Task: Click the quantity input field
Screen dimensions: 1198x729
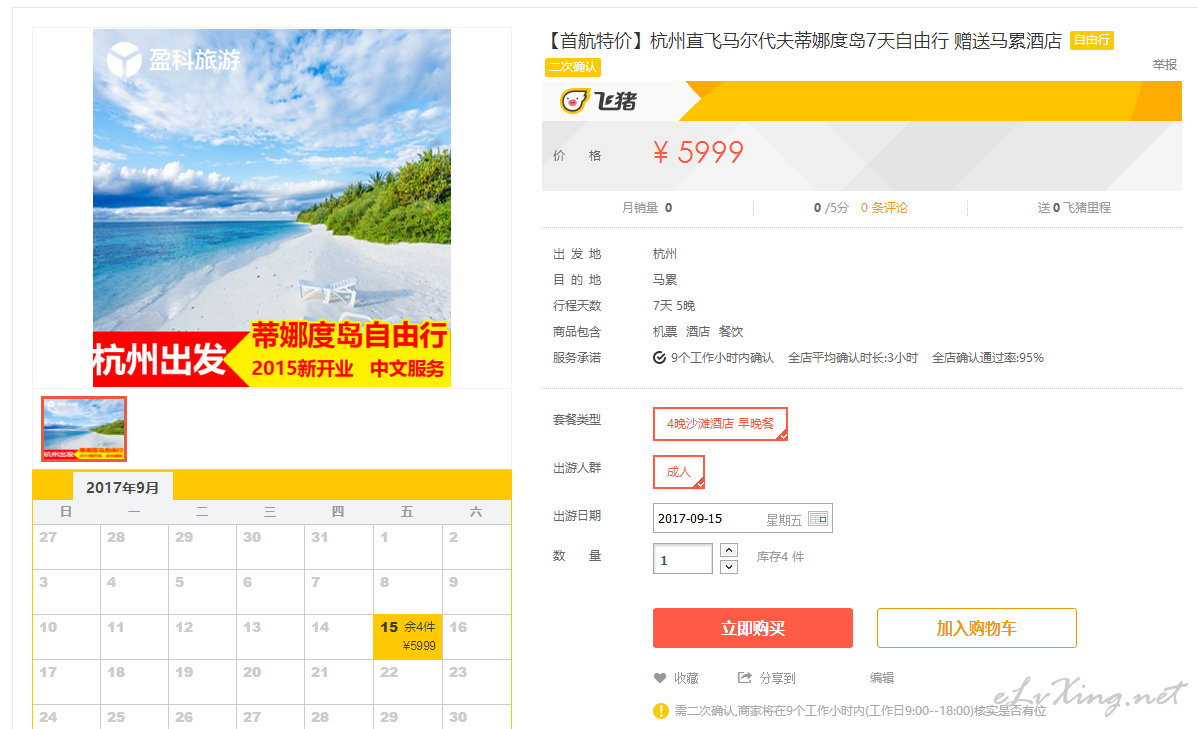Action: click(x=683, y=559)
